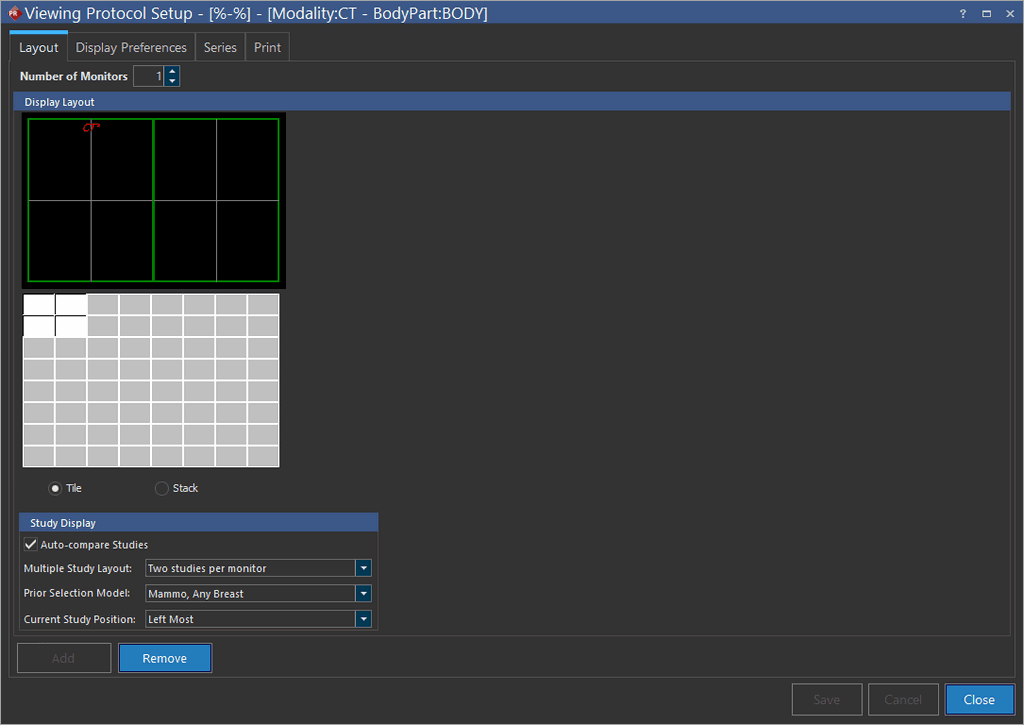Viewport: 1024px width, 725px height.
Task: Click the Number of Monitors input field
Action: (x=148, y=76)
